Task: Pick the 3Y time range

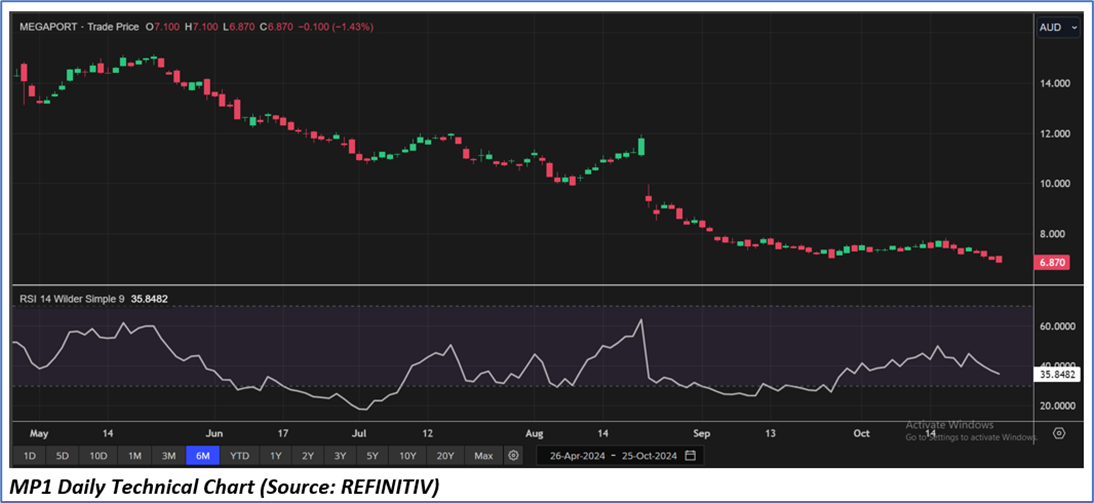Action: 340,455
